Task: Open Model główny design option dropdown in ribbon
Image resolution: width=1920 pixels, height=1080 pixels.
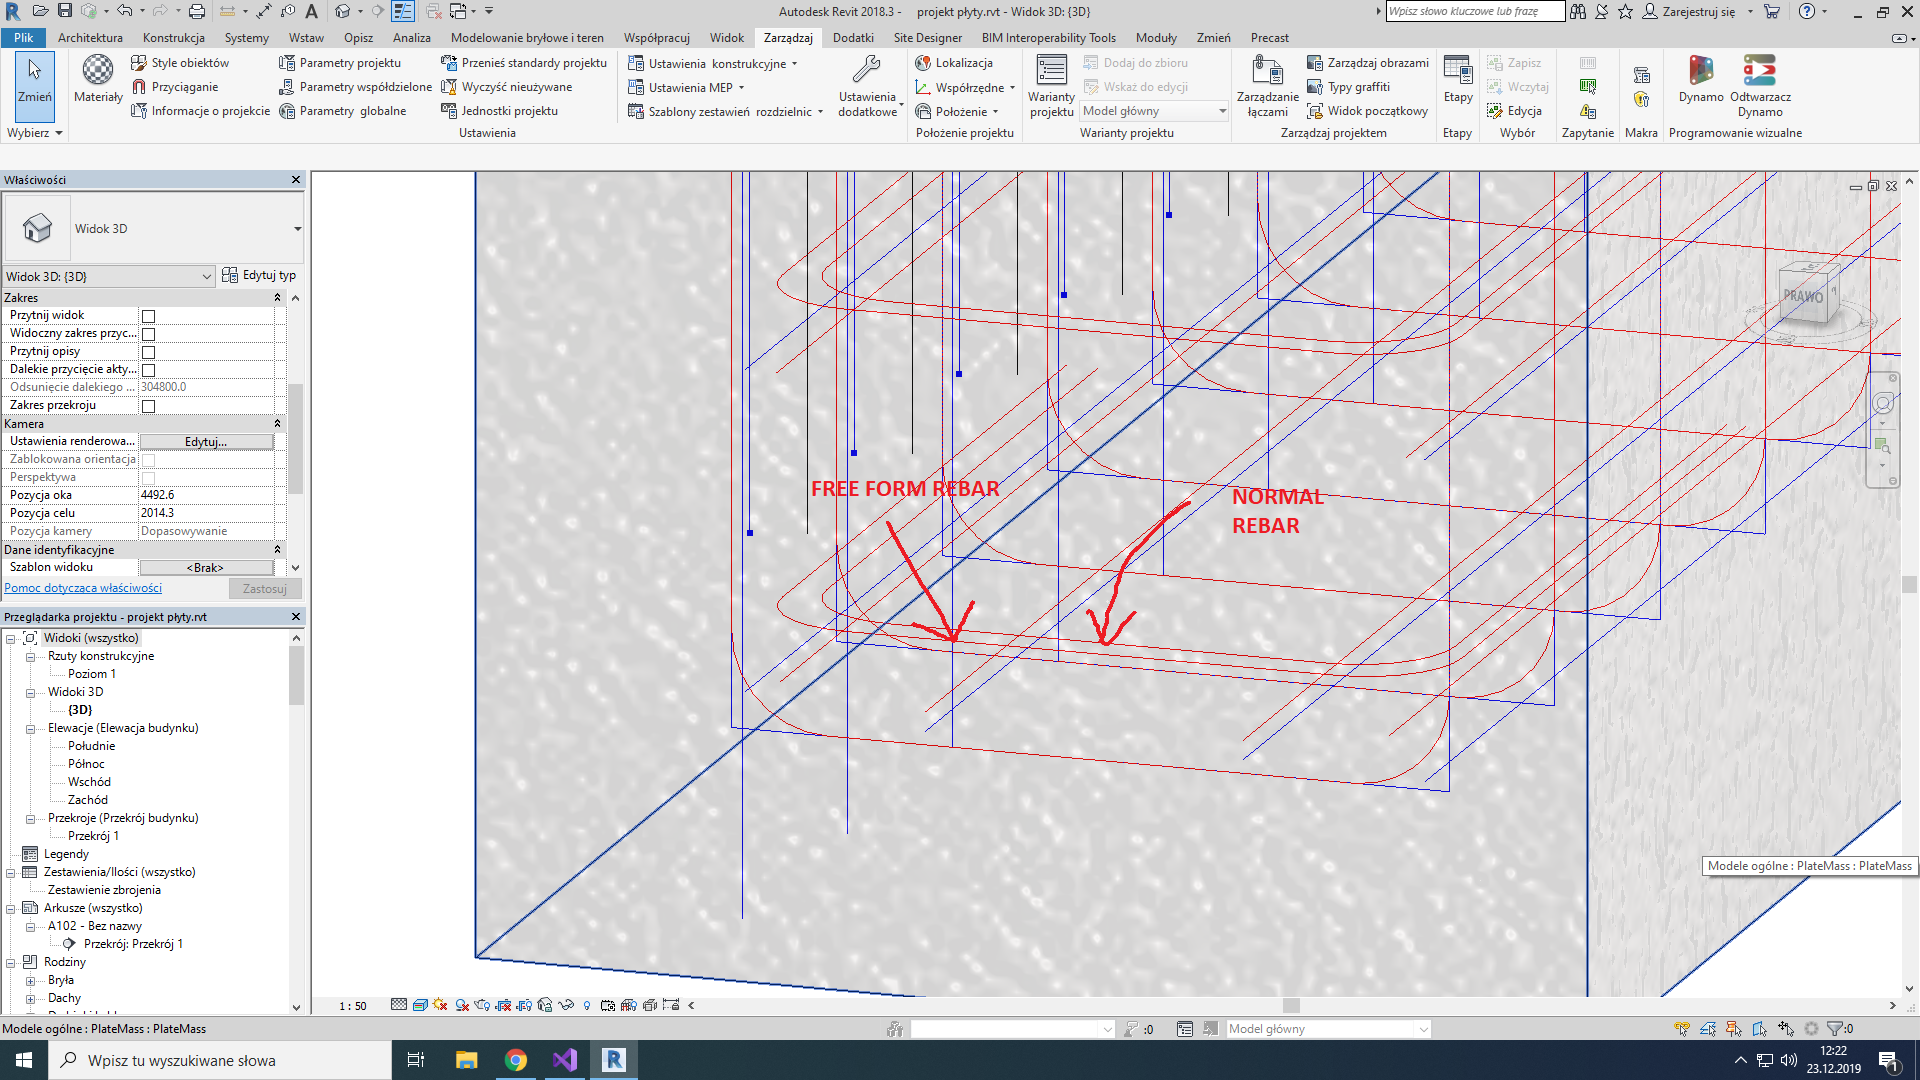Action: click(x=1153, y=111)
